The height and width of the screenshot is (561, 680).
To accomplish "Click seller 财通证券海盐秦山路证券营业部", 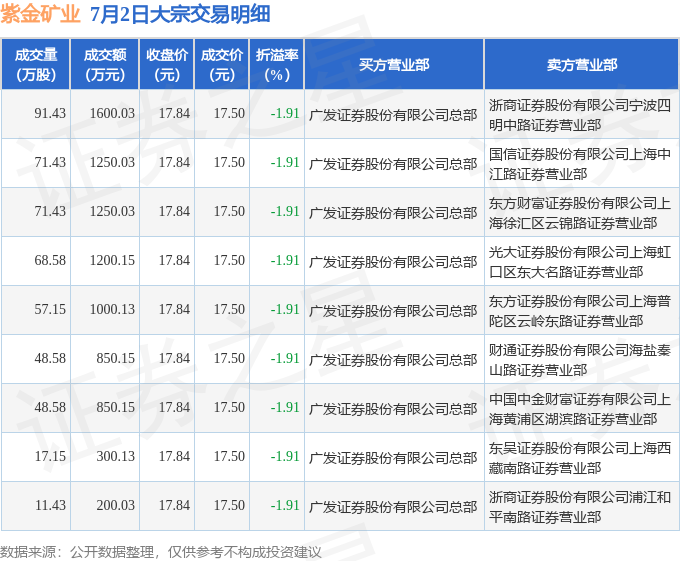I will coord(580,360).
